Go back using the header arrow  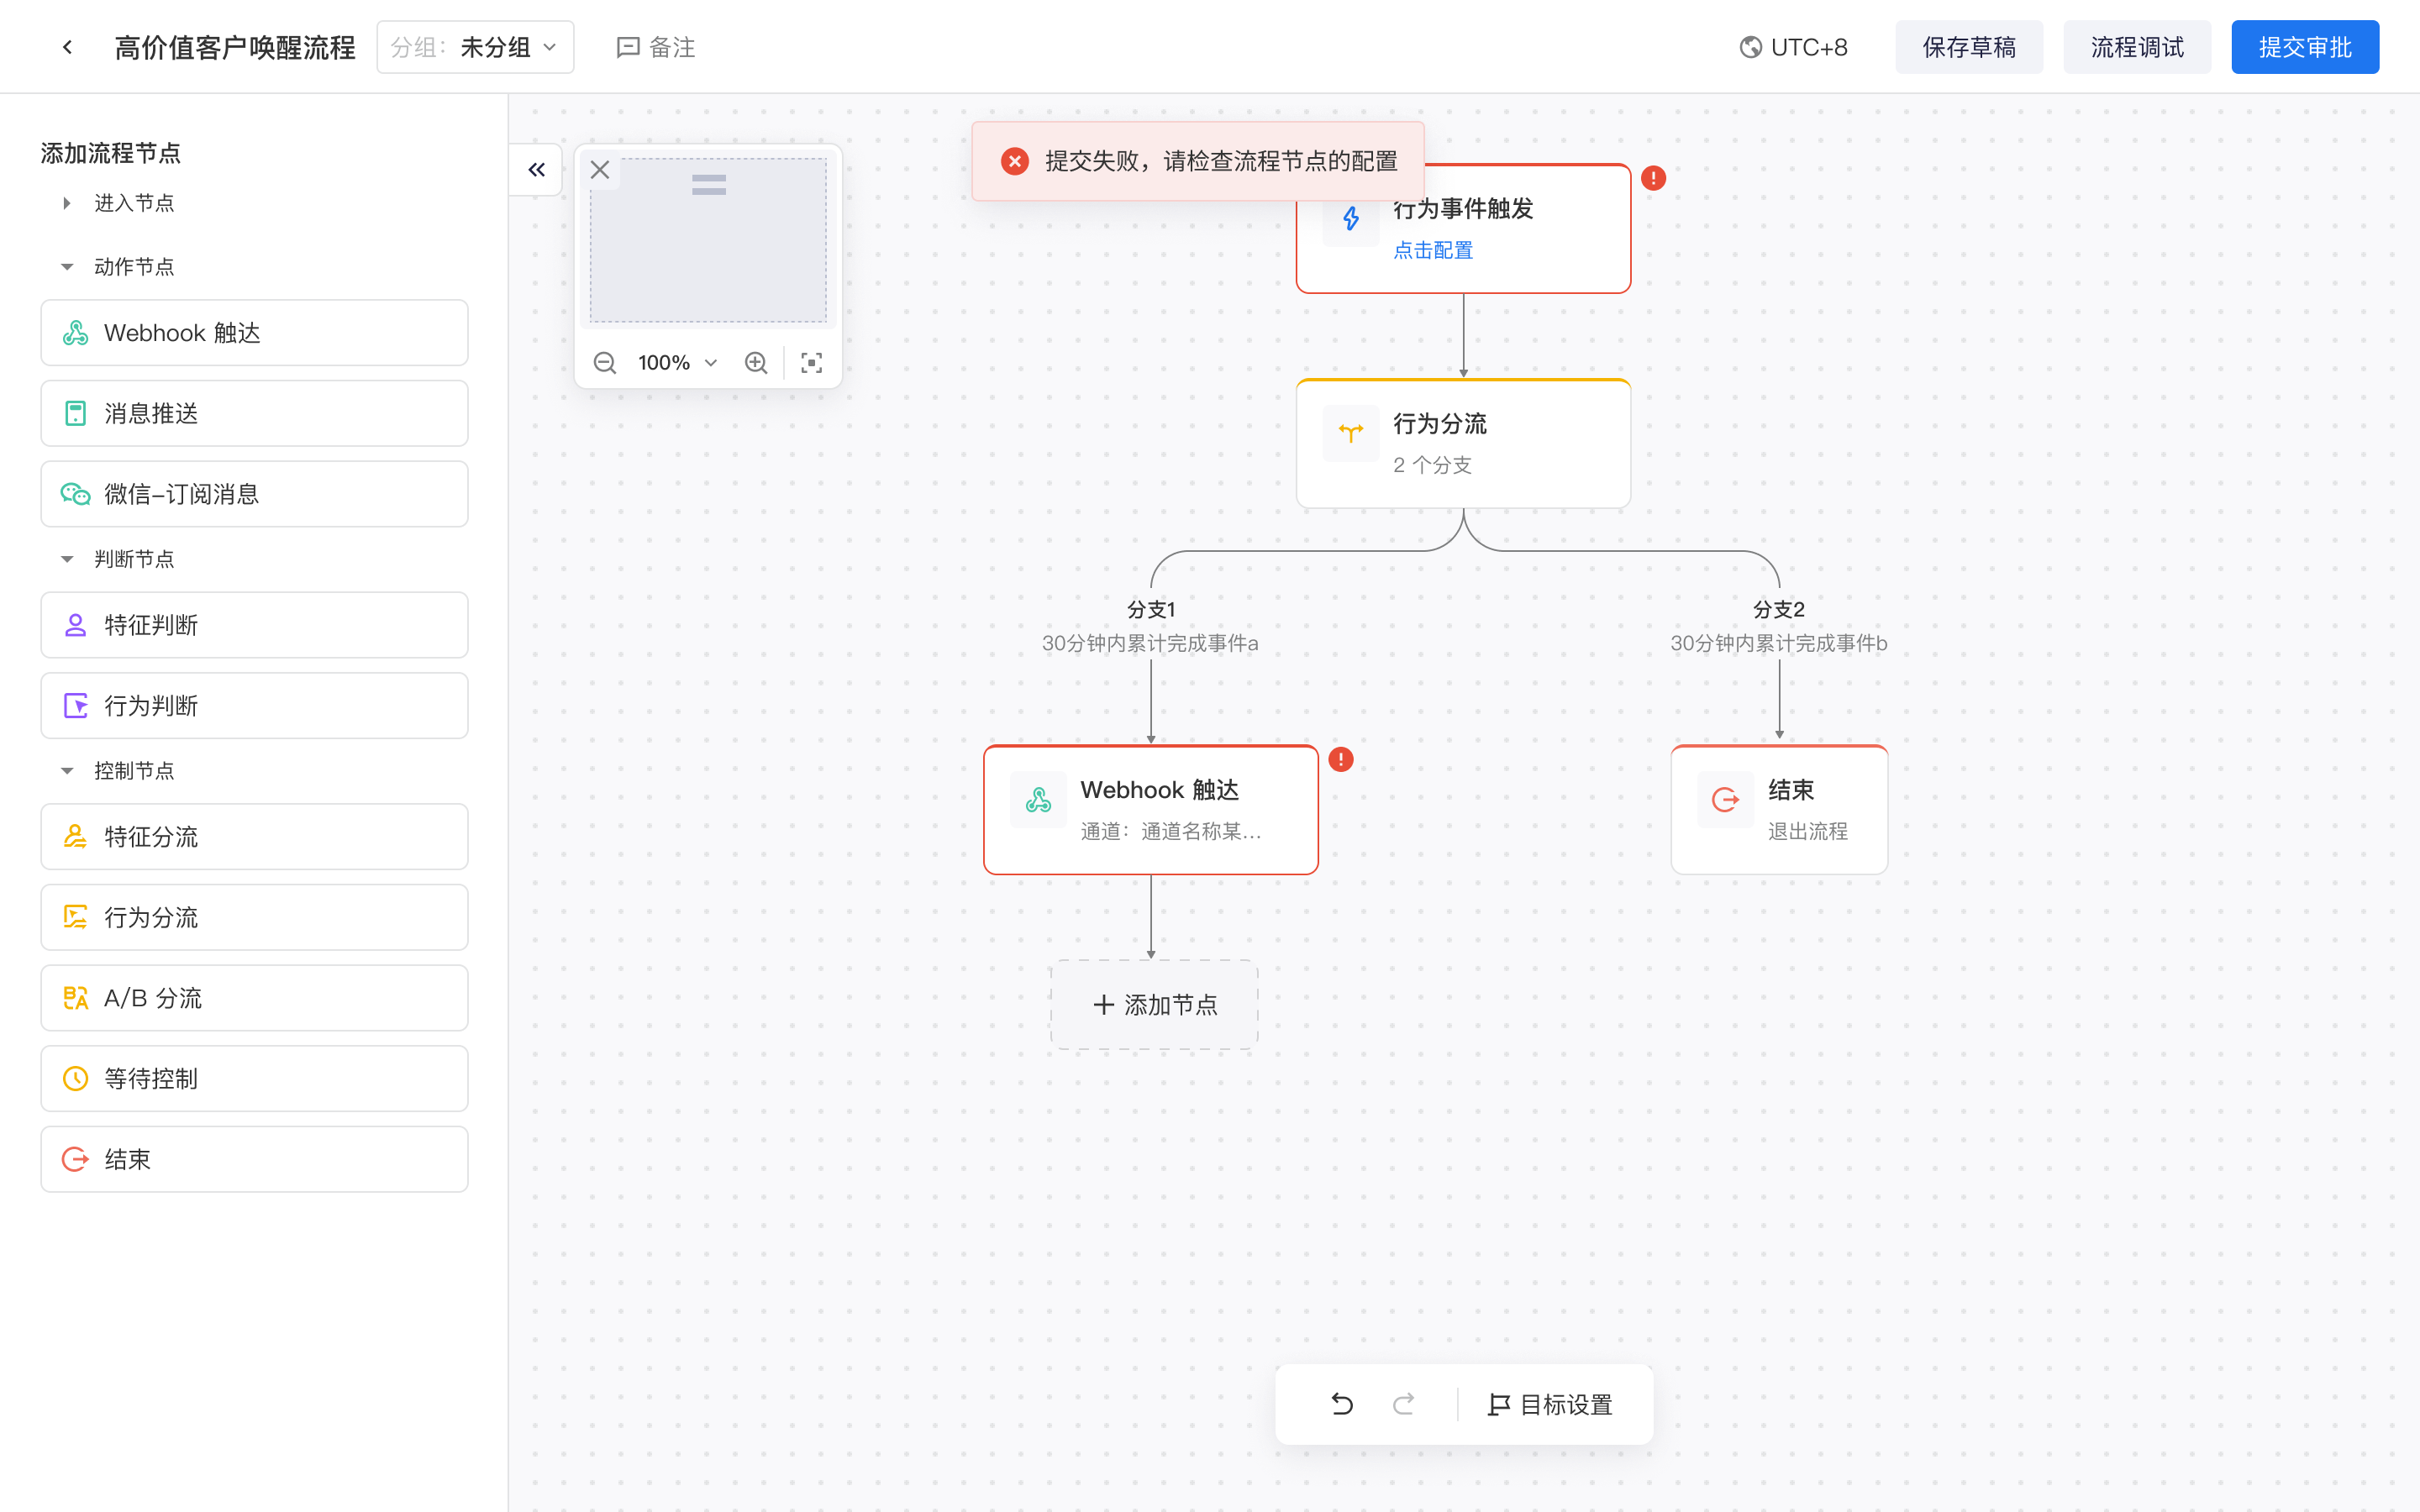click(67, 47)
